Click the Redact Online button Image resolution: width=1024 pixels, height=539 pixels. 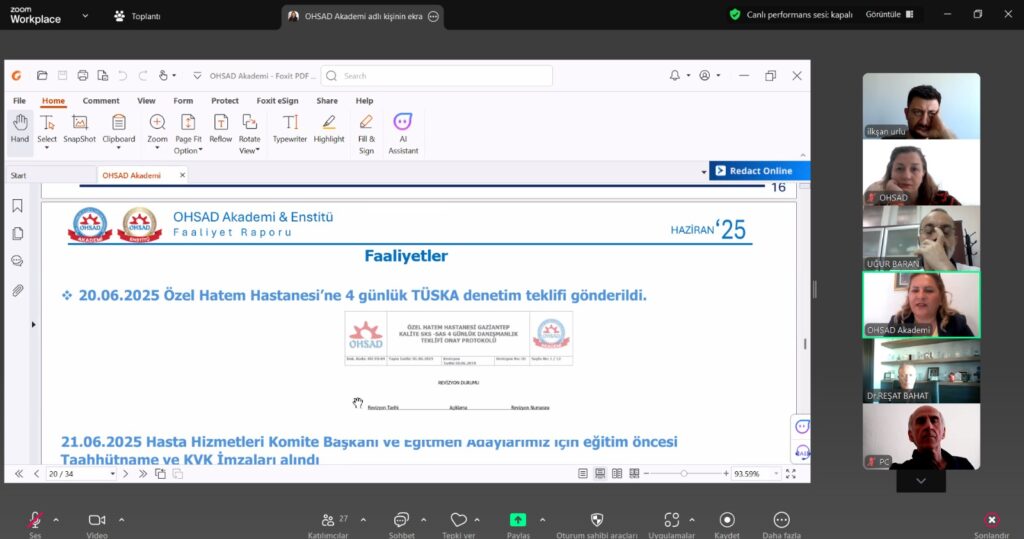coord(759,171)
